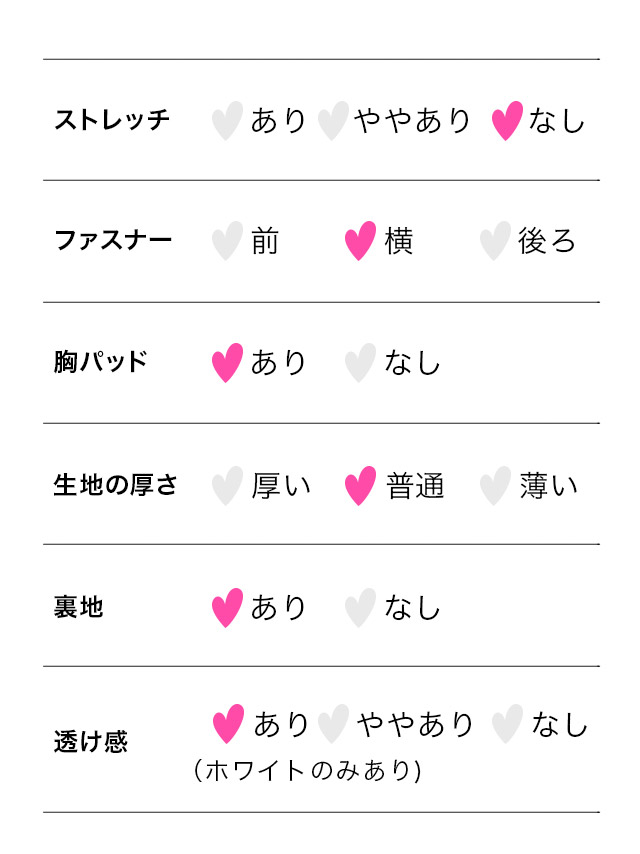Select the gray heart beside 厚い
The height and width of the screenshot is (854, 640).
pyautogui.click(x=227, y=485)
